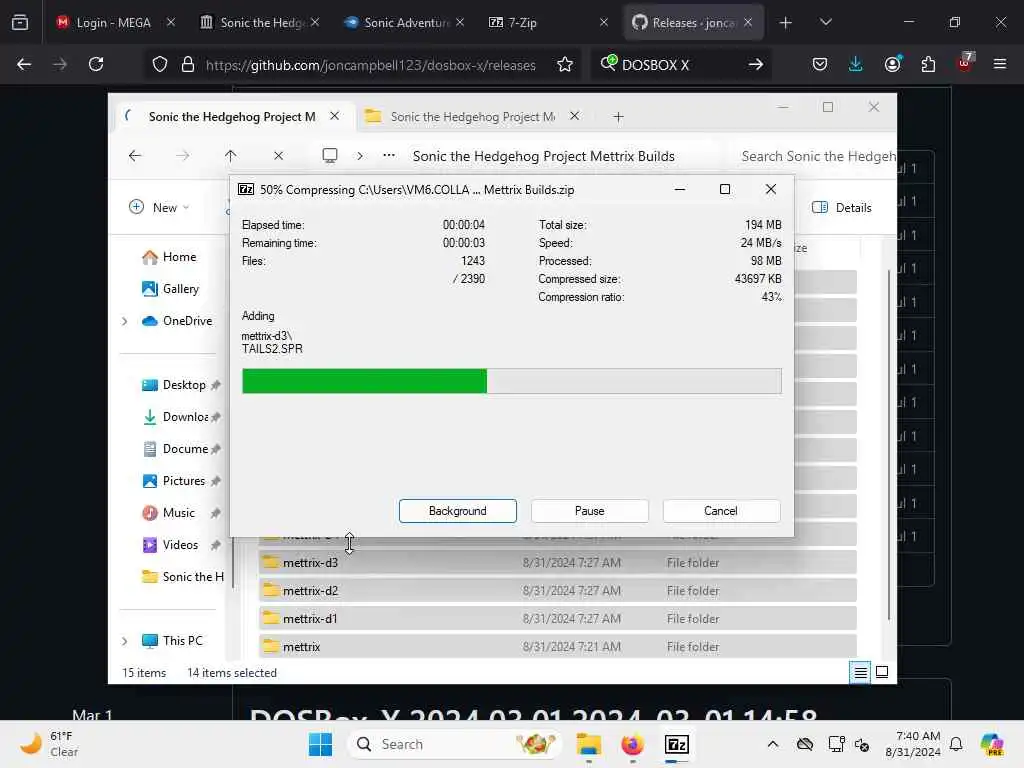Show hidden breadcrumb path ellipsis
This screenshot has width=1024, height=768.
(x=389, y=155)
